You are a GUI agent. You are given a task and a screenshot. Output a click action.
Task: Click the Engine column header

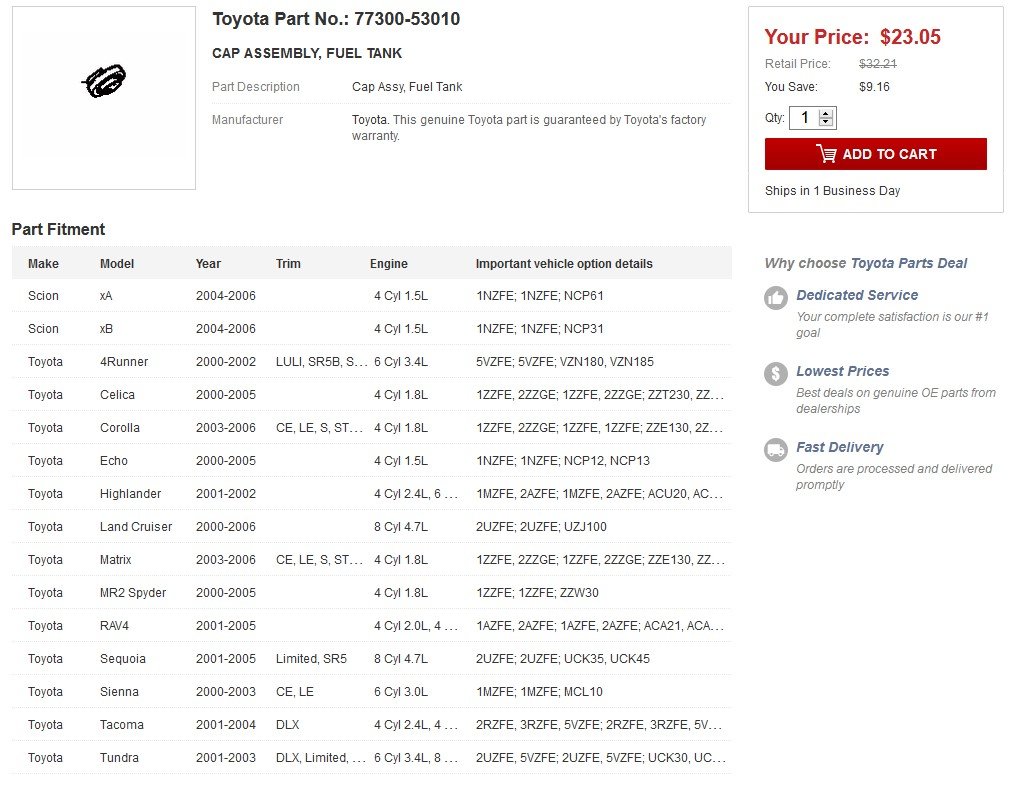pyautogui.click(x=388, y=263)
